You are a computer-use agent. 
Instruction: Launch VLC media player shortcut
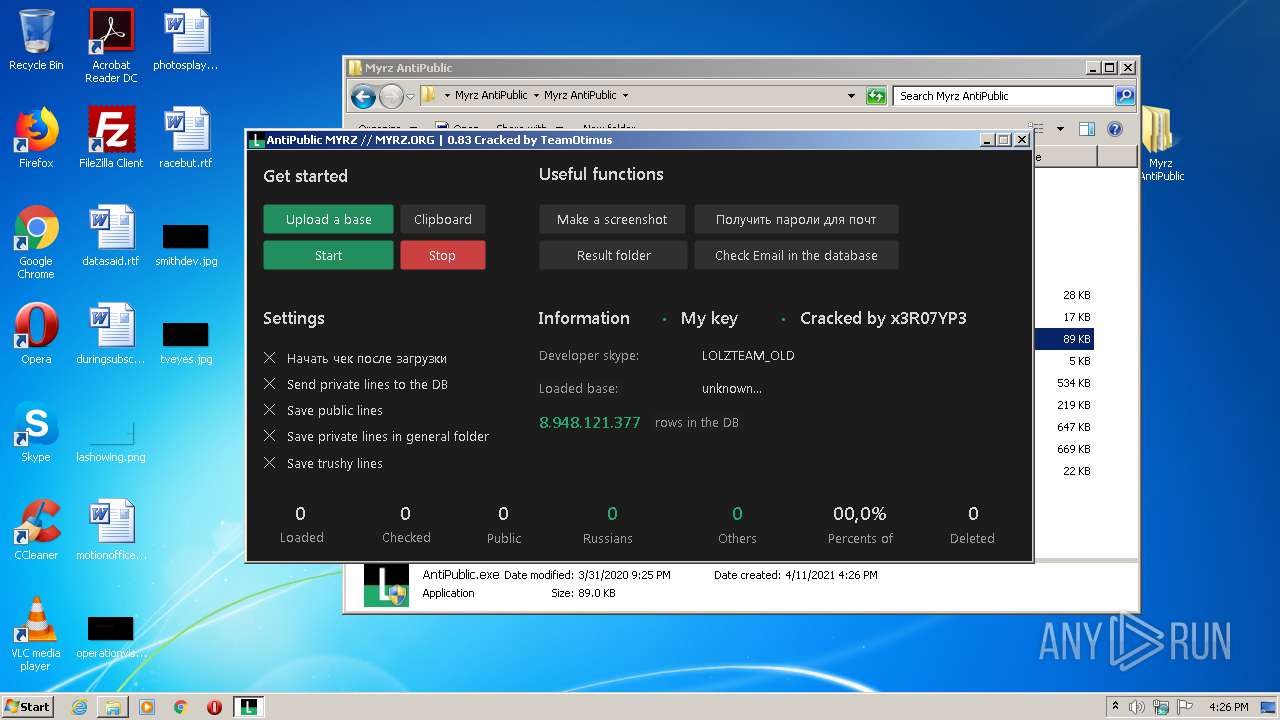pos(36,634)
